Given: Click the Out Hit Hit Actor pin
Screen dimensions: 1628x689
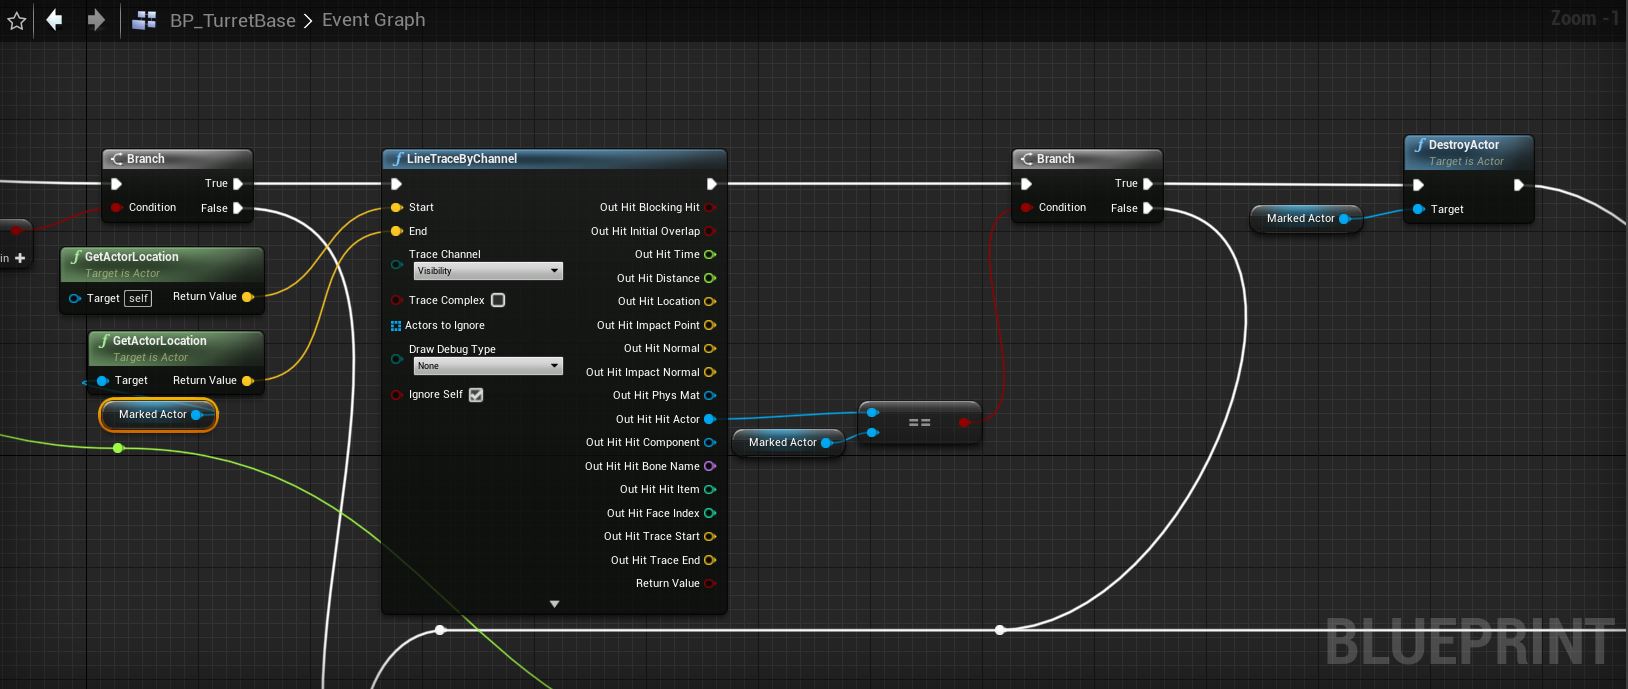Looking at the screenshot, I should click(710, 419).
